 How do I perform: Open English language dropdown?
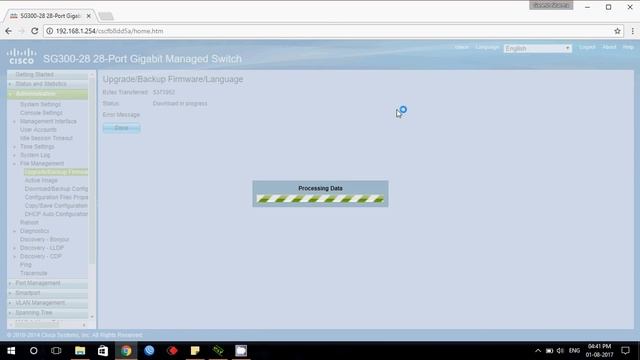(x=538, y=49)
